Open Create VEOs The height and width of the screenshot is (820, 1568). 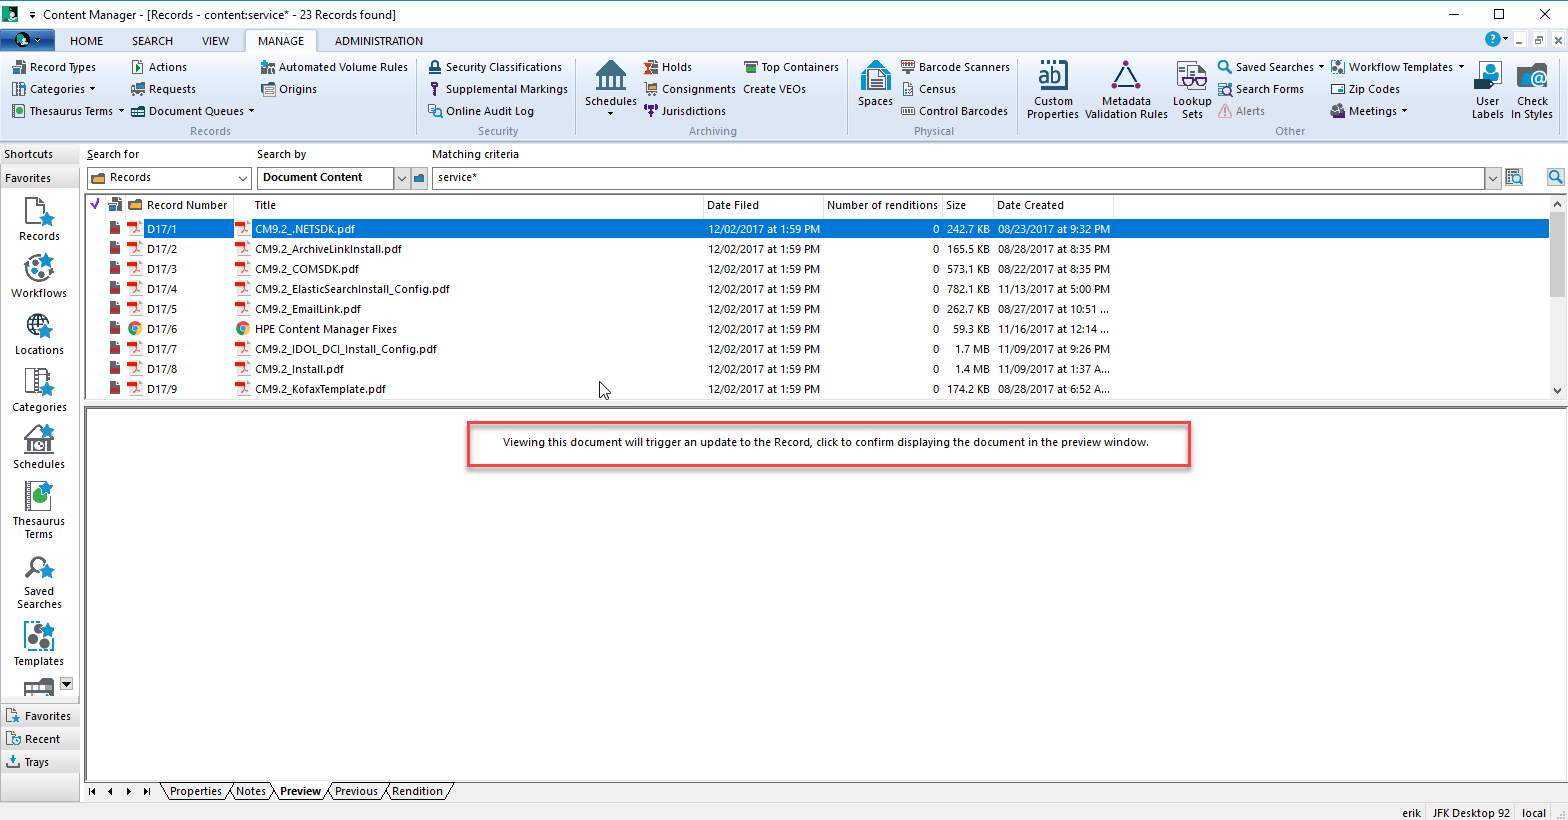774,89
